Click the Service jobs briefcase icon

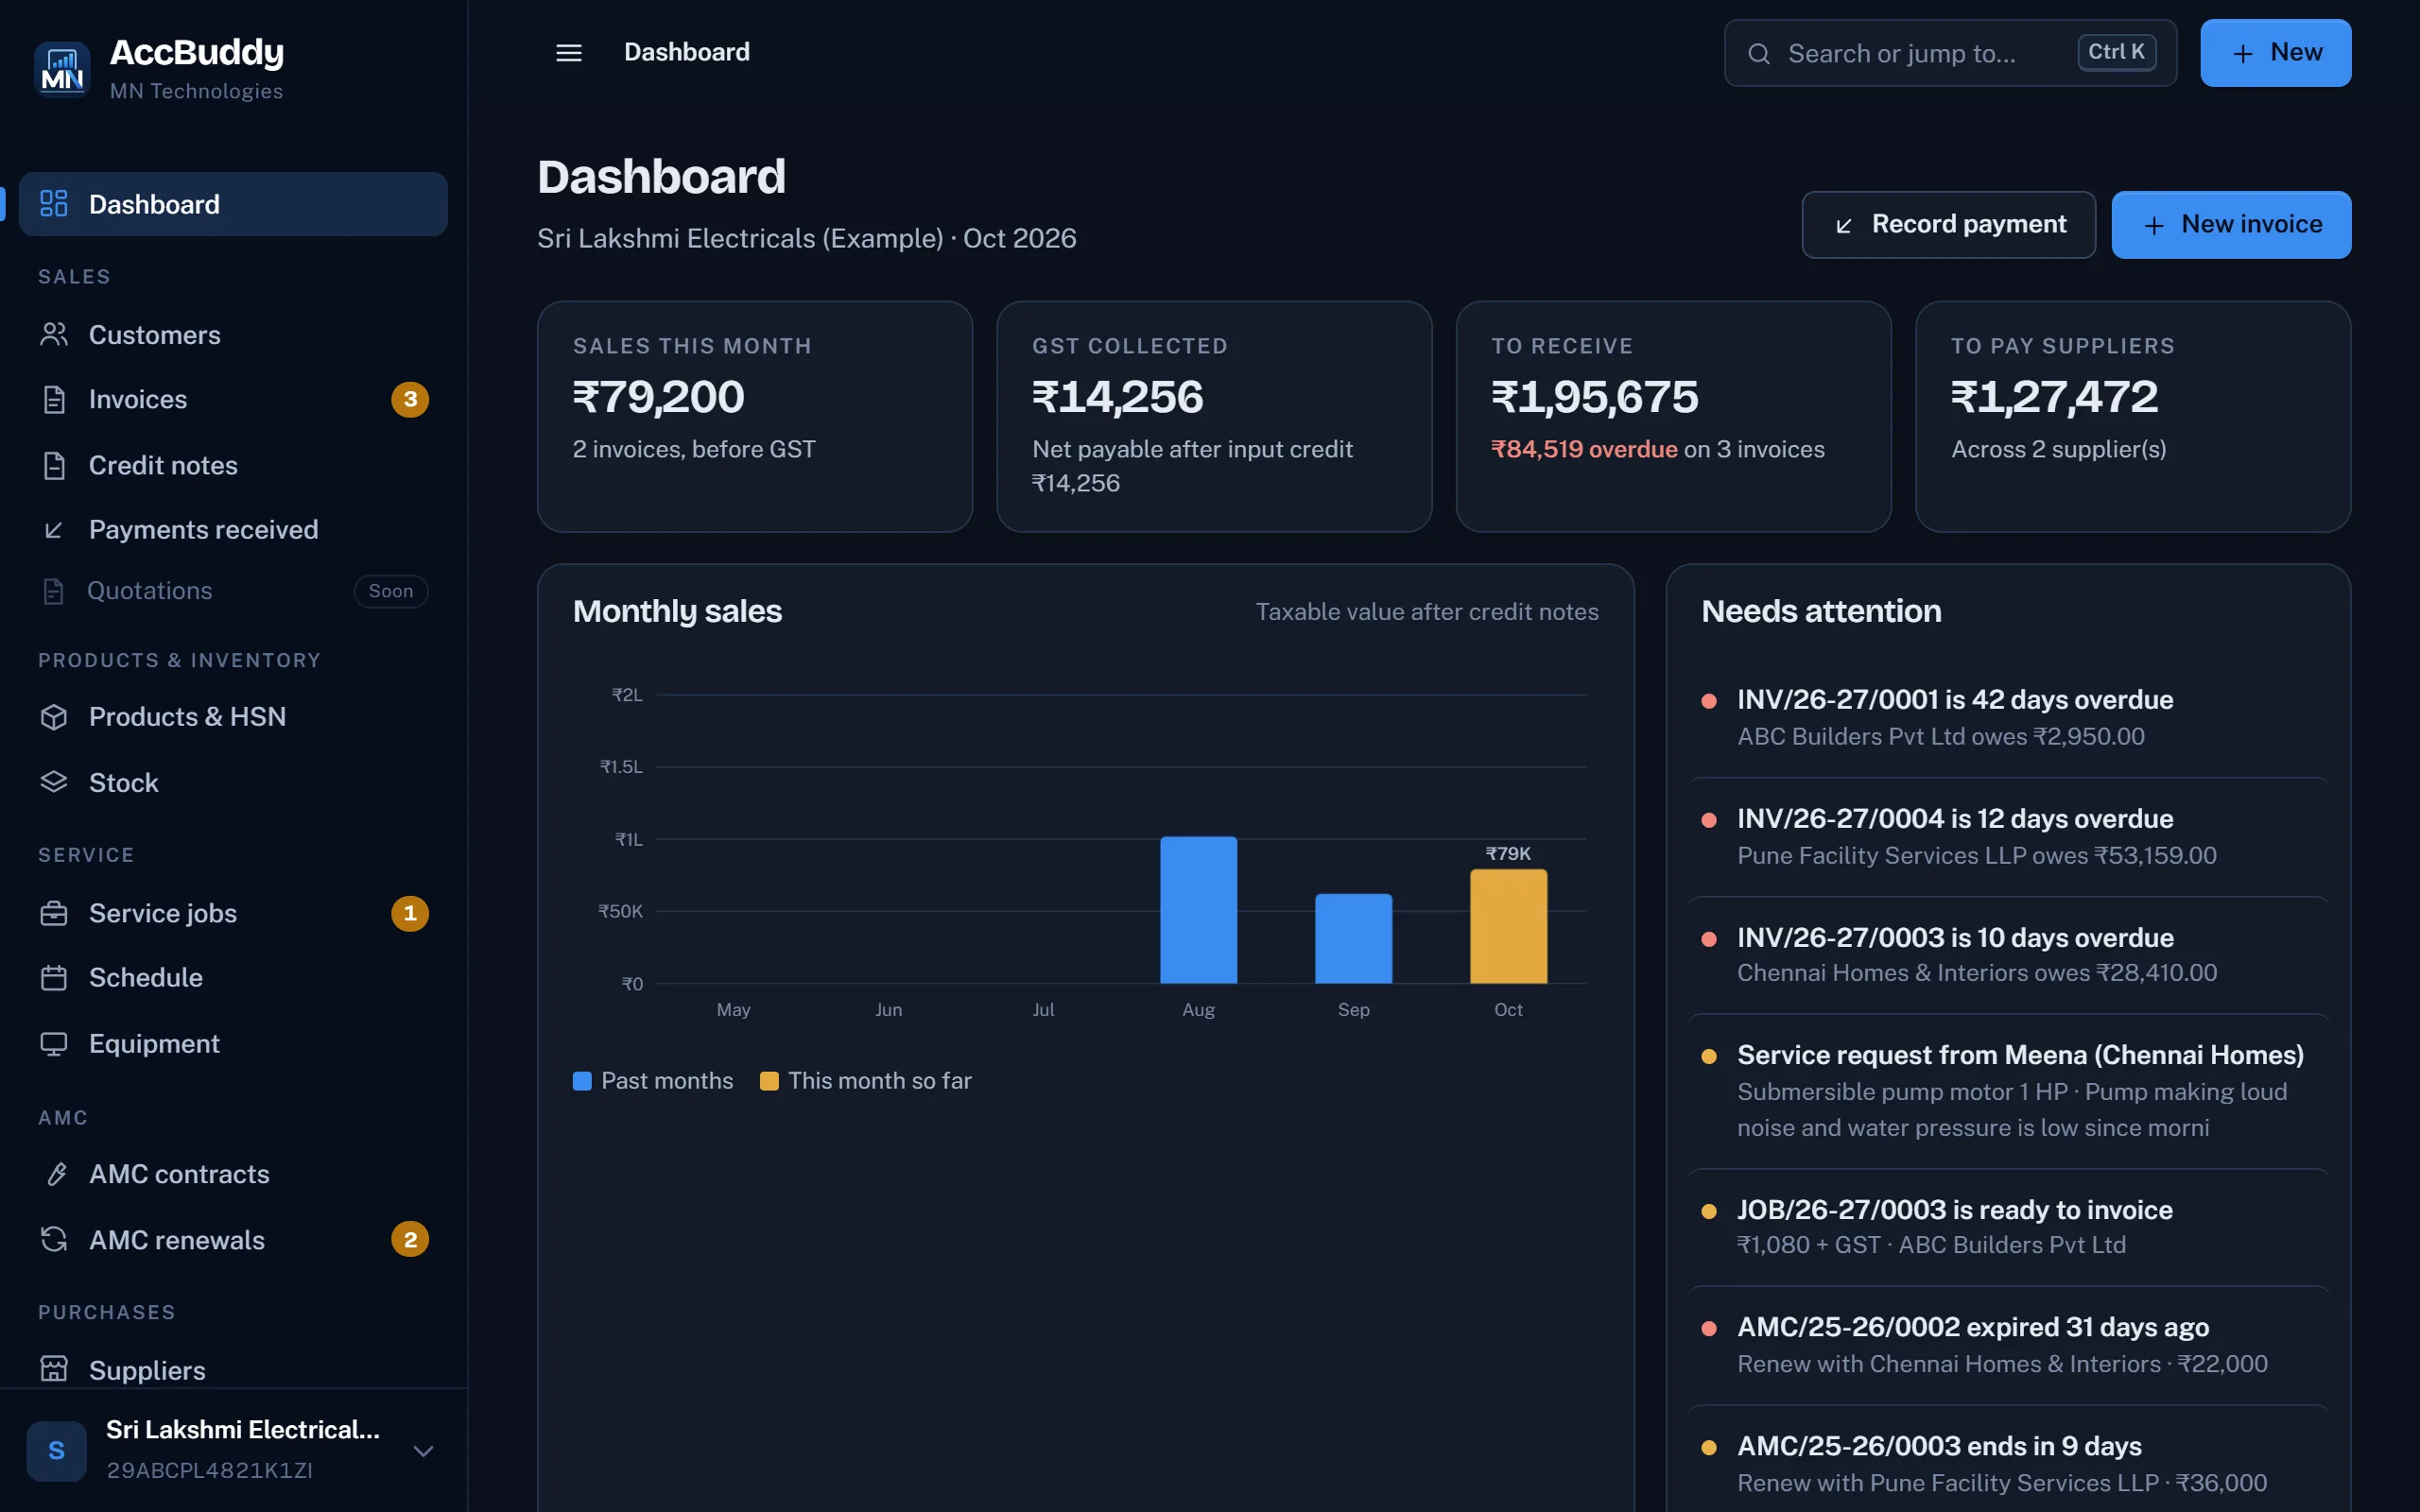53,913
